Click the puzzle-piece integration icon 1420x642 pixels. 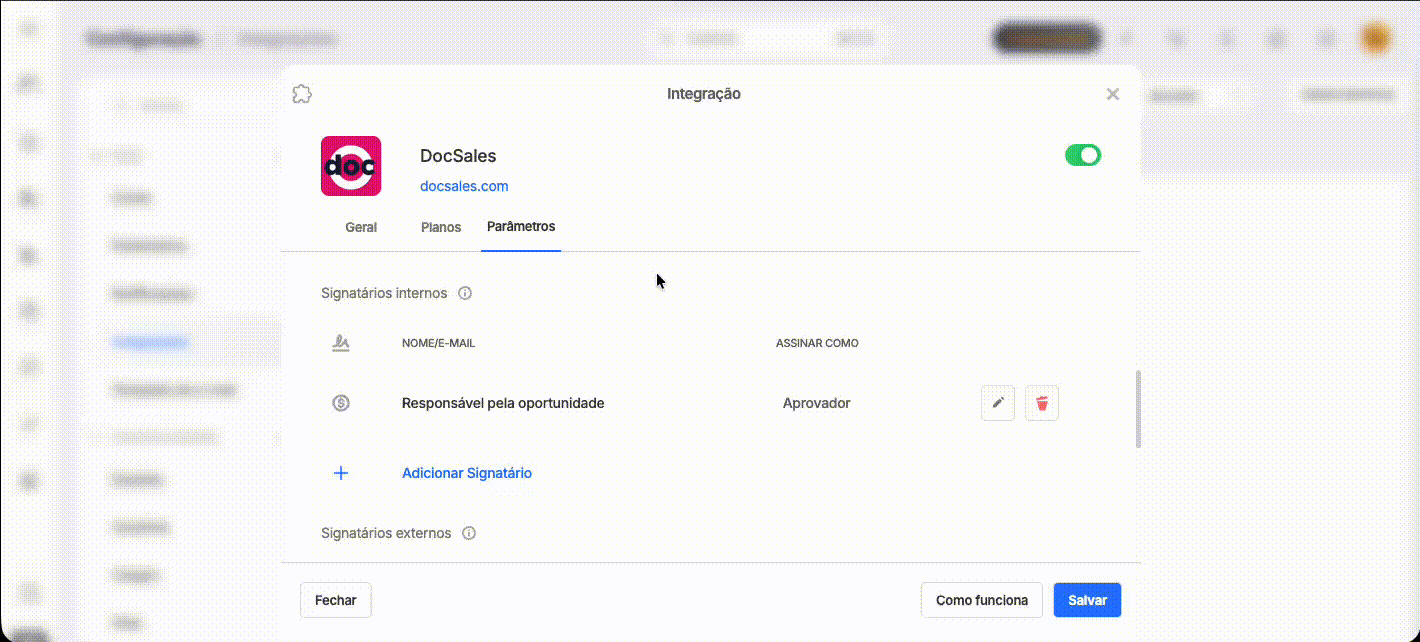(x=302, y=94)
